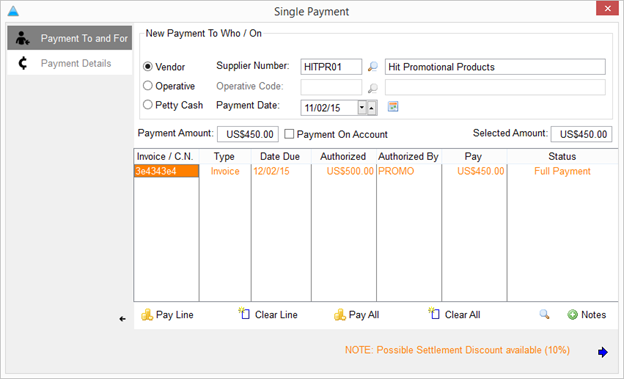Expand the Payment Date dropdown arrow
This screenshot has width=624, height=379.
pyautogui.click(x=362, y=107)
